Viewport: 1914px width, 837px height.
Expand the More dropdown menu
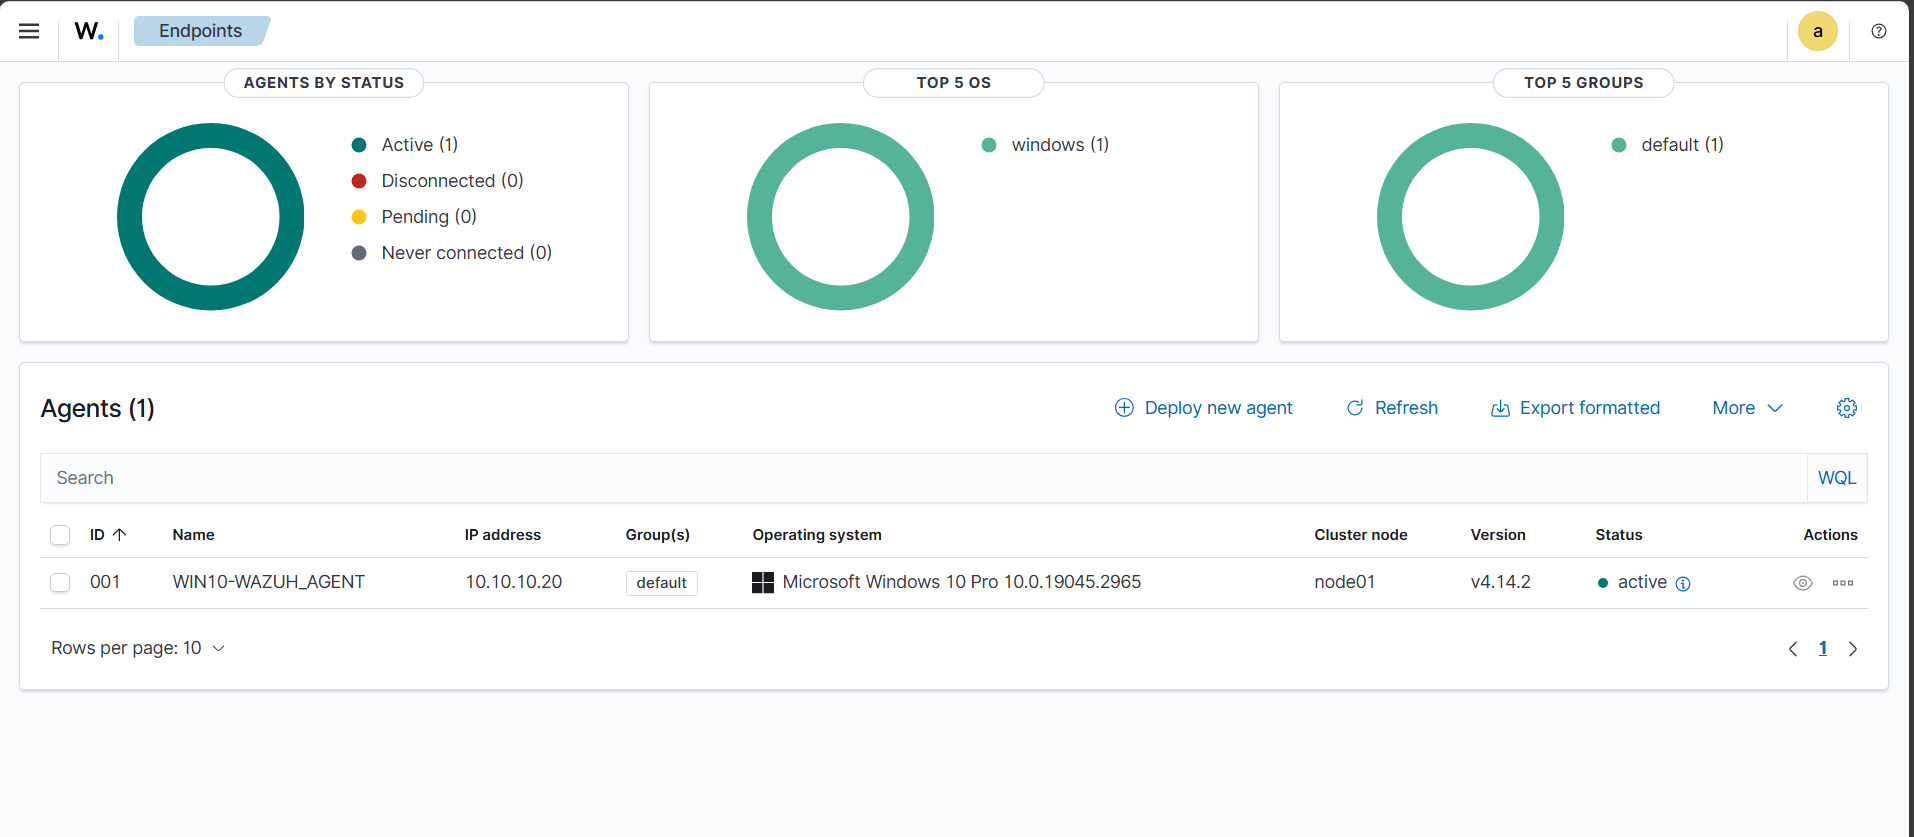pyautogui.click(x=1747, y=408)
